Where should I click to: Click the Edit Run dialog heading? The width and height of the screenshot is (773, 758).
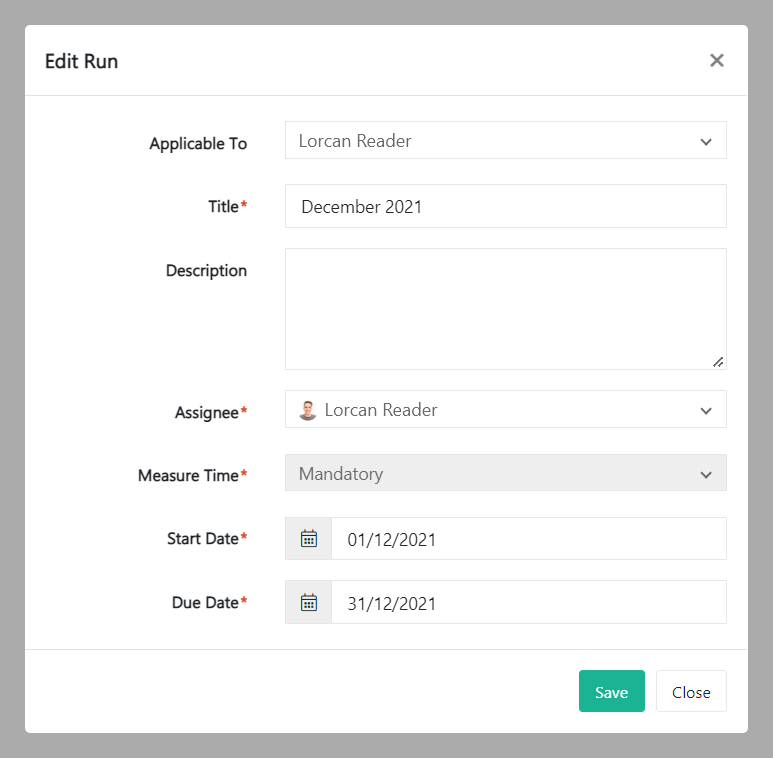[82, 61]
